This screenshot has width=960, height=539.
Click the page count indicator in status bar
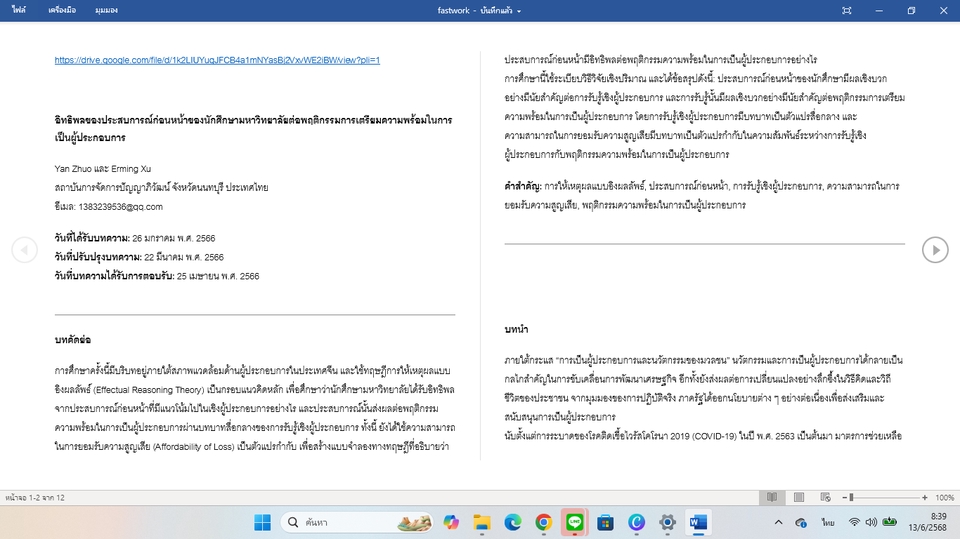(35, 497)
